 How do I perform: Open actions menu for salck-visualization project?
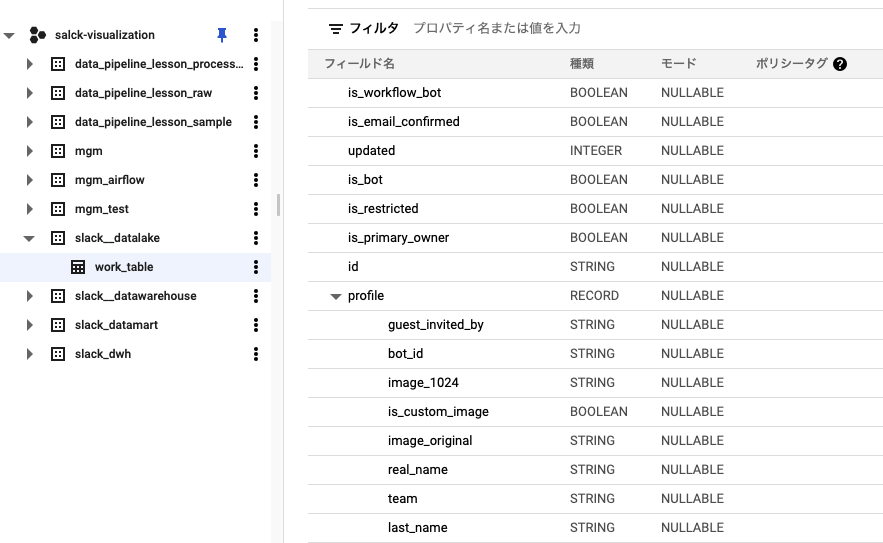[256, 35]
